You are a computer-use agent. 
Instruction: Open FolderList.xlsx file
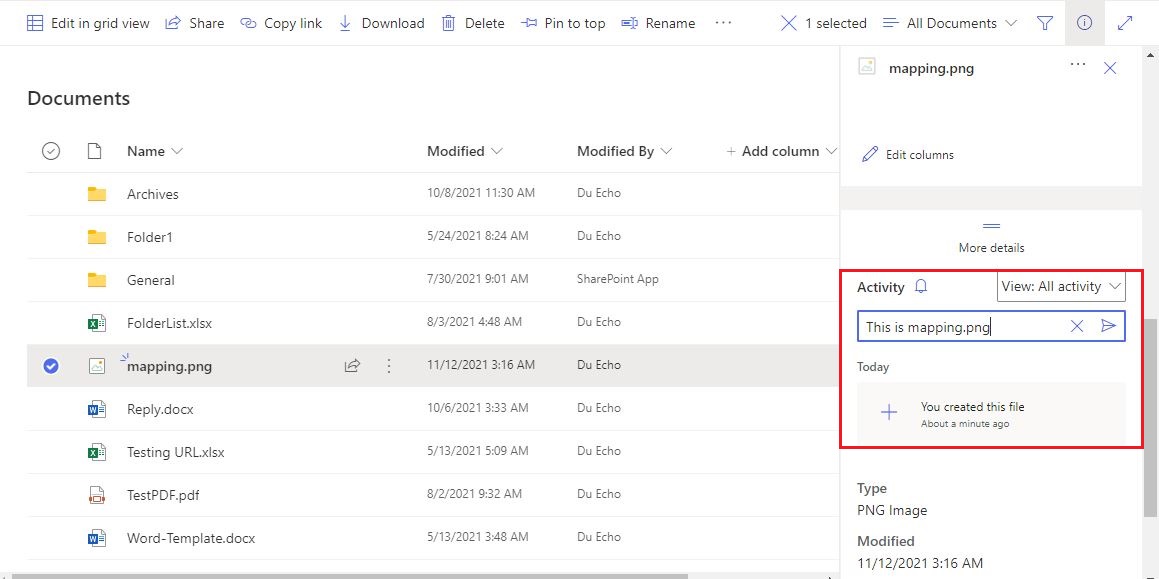click(169, 322)
